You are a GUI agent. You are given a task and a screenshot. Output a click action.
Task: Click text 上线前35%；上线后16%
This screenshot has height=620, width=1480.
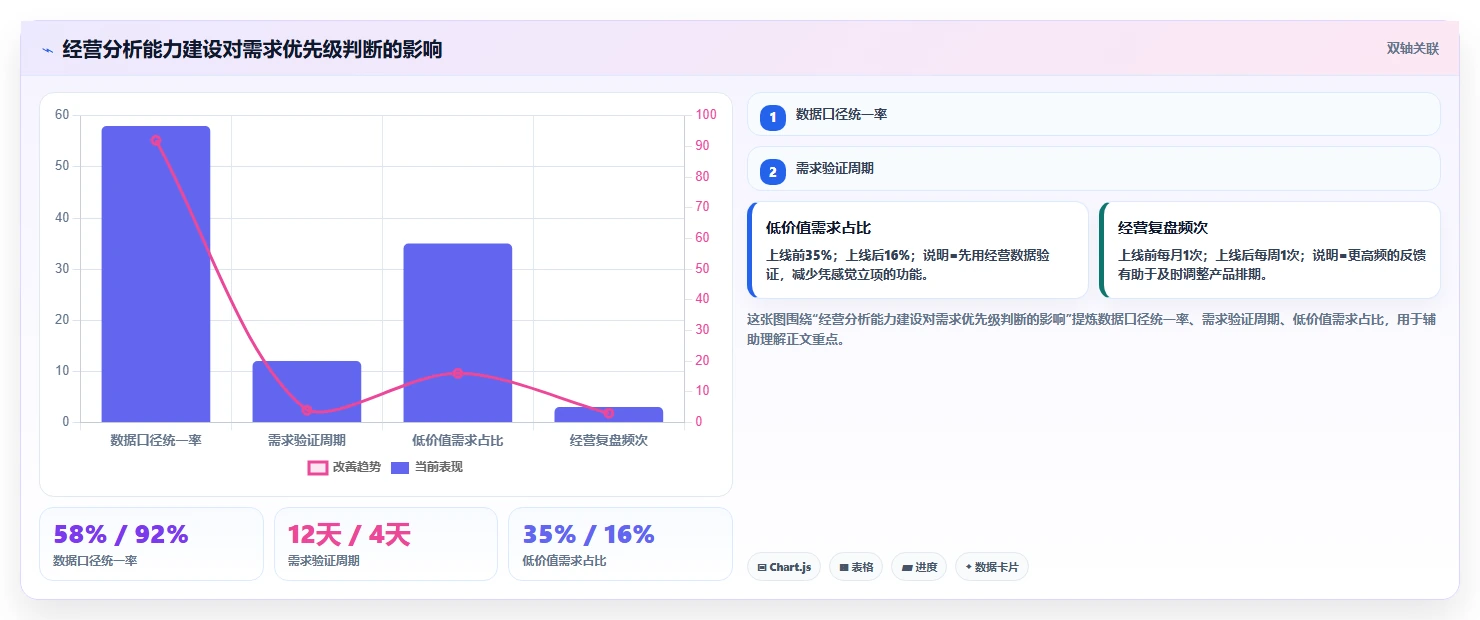842,255
